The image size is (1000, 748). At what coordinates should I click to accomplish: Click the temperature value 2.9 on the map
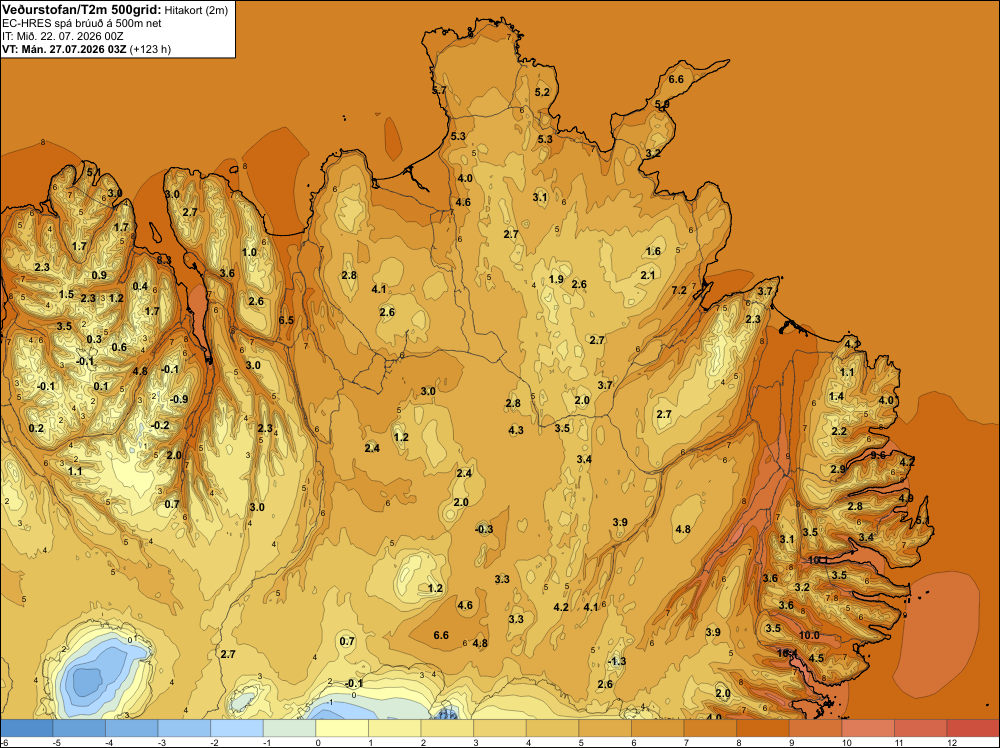pos(838,469)
